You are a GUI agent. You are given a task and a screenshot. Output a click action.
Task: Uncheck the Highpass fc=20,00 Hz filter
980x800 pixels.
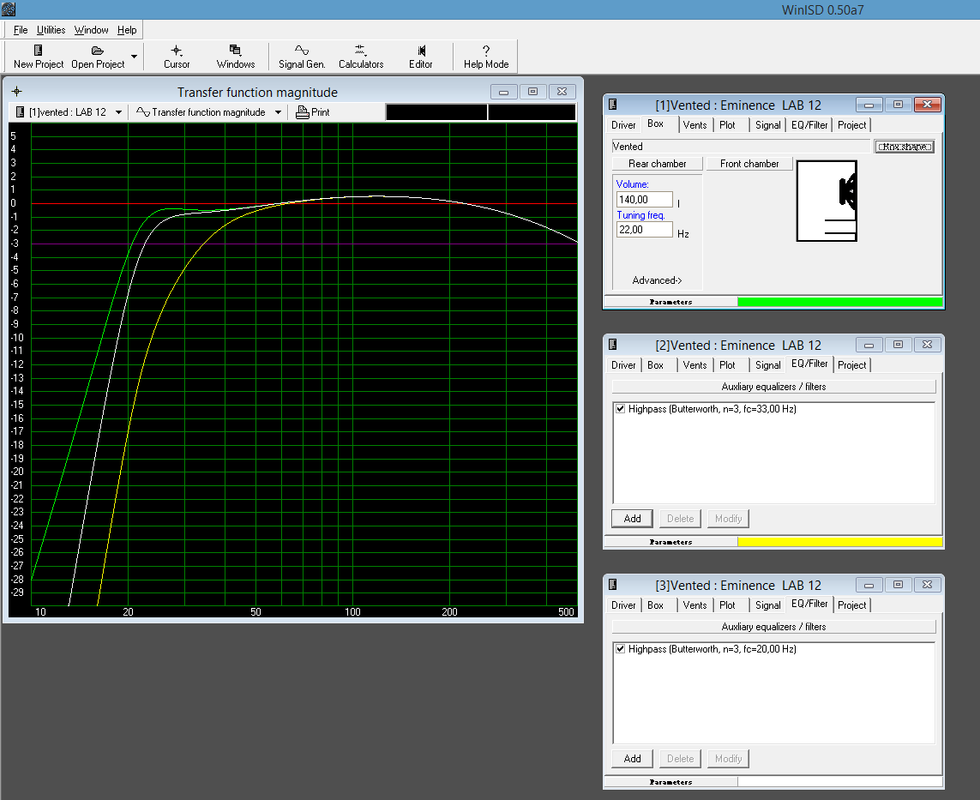620,649
